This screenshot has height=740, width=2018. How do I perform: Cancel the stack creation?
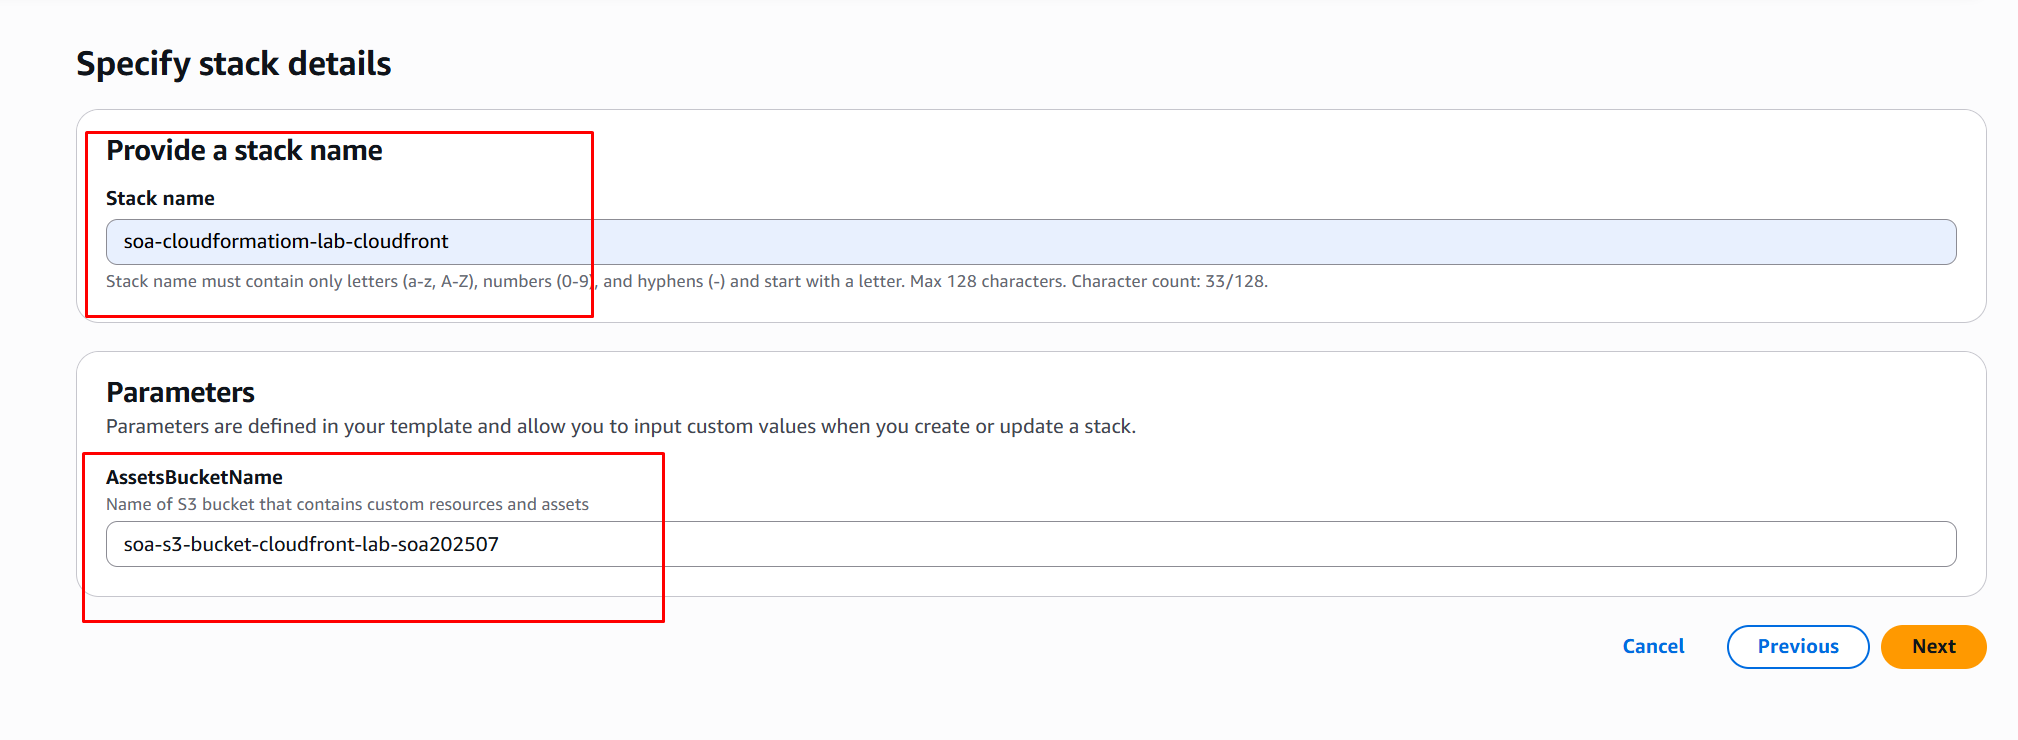click(1653, 647)
